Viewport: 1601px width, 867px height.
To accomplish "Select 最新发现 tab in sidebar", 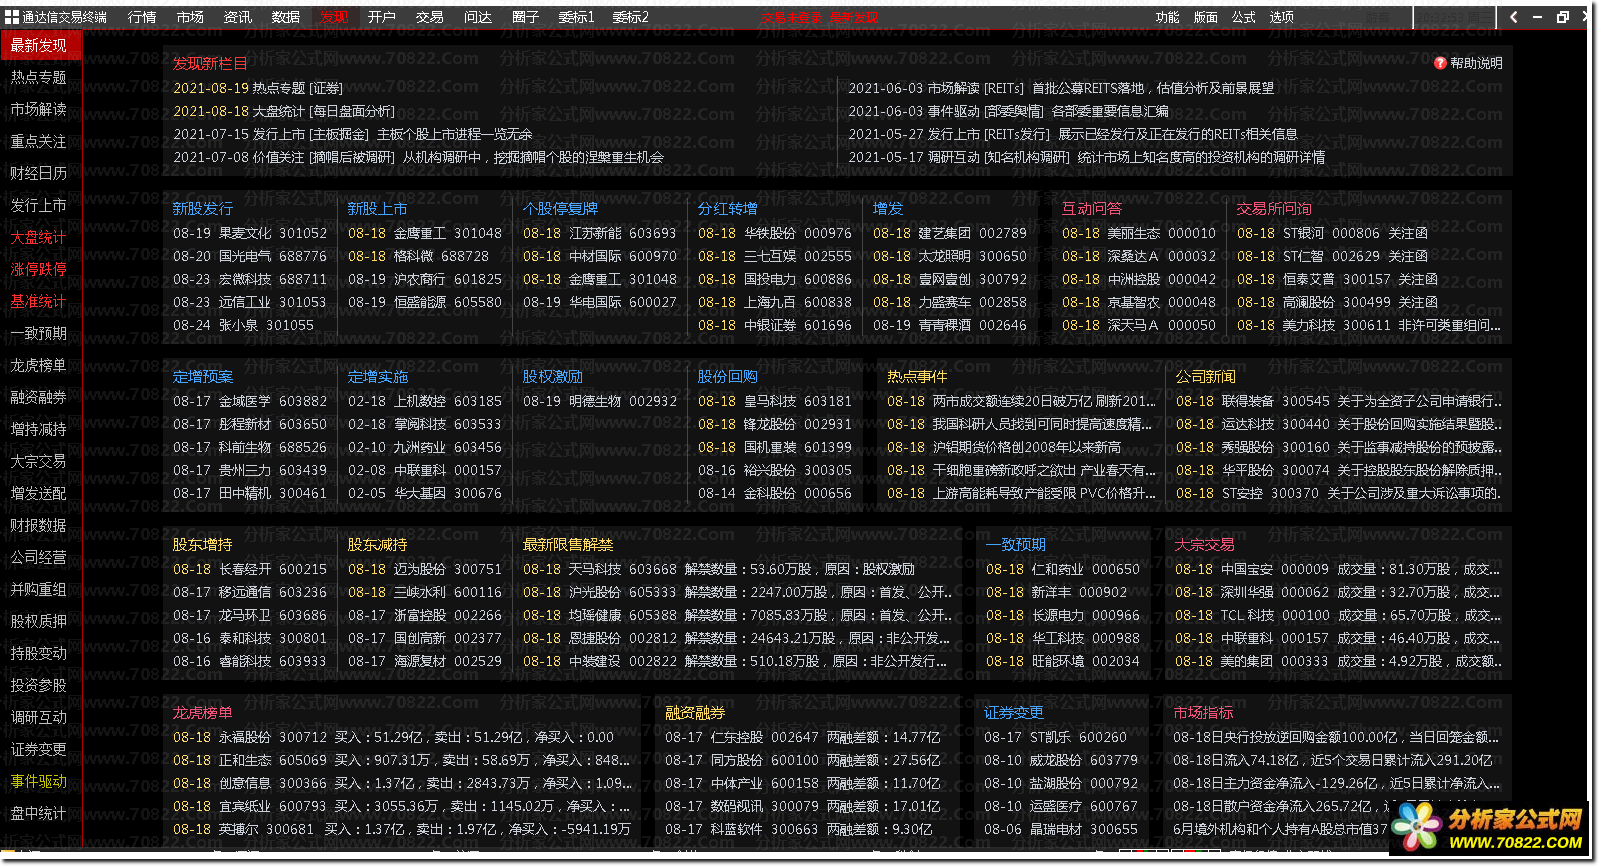I will click(40, 45).
